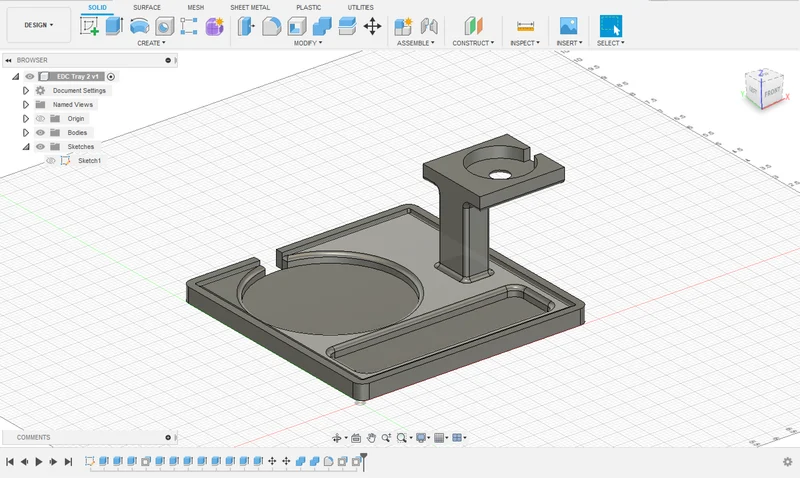Click the Orbit navigation icon

coord(337,438)
